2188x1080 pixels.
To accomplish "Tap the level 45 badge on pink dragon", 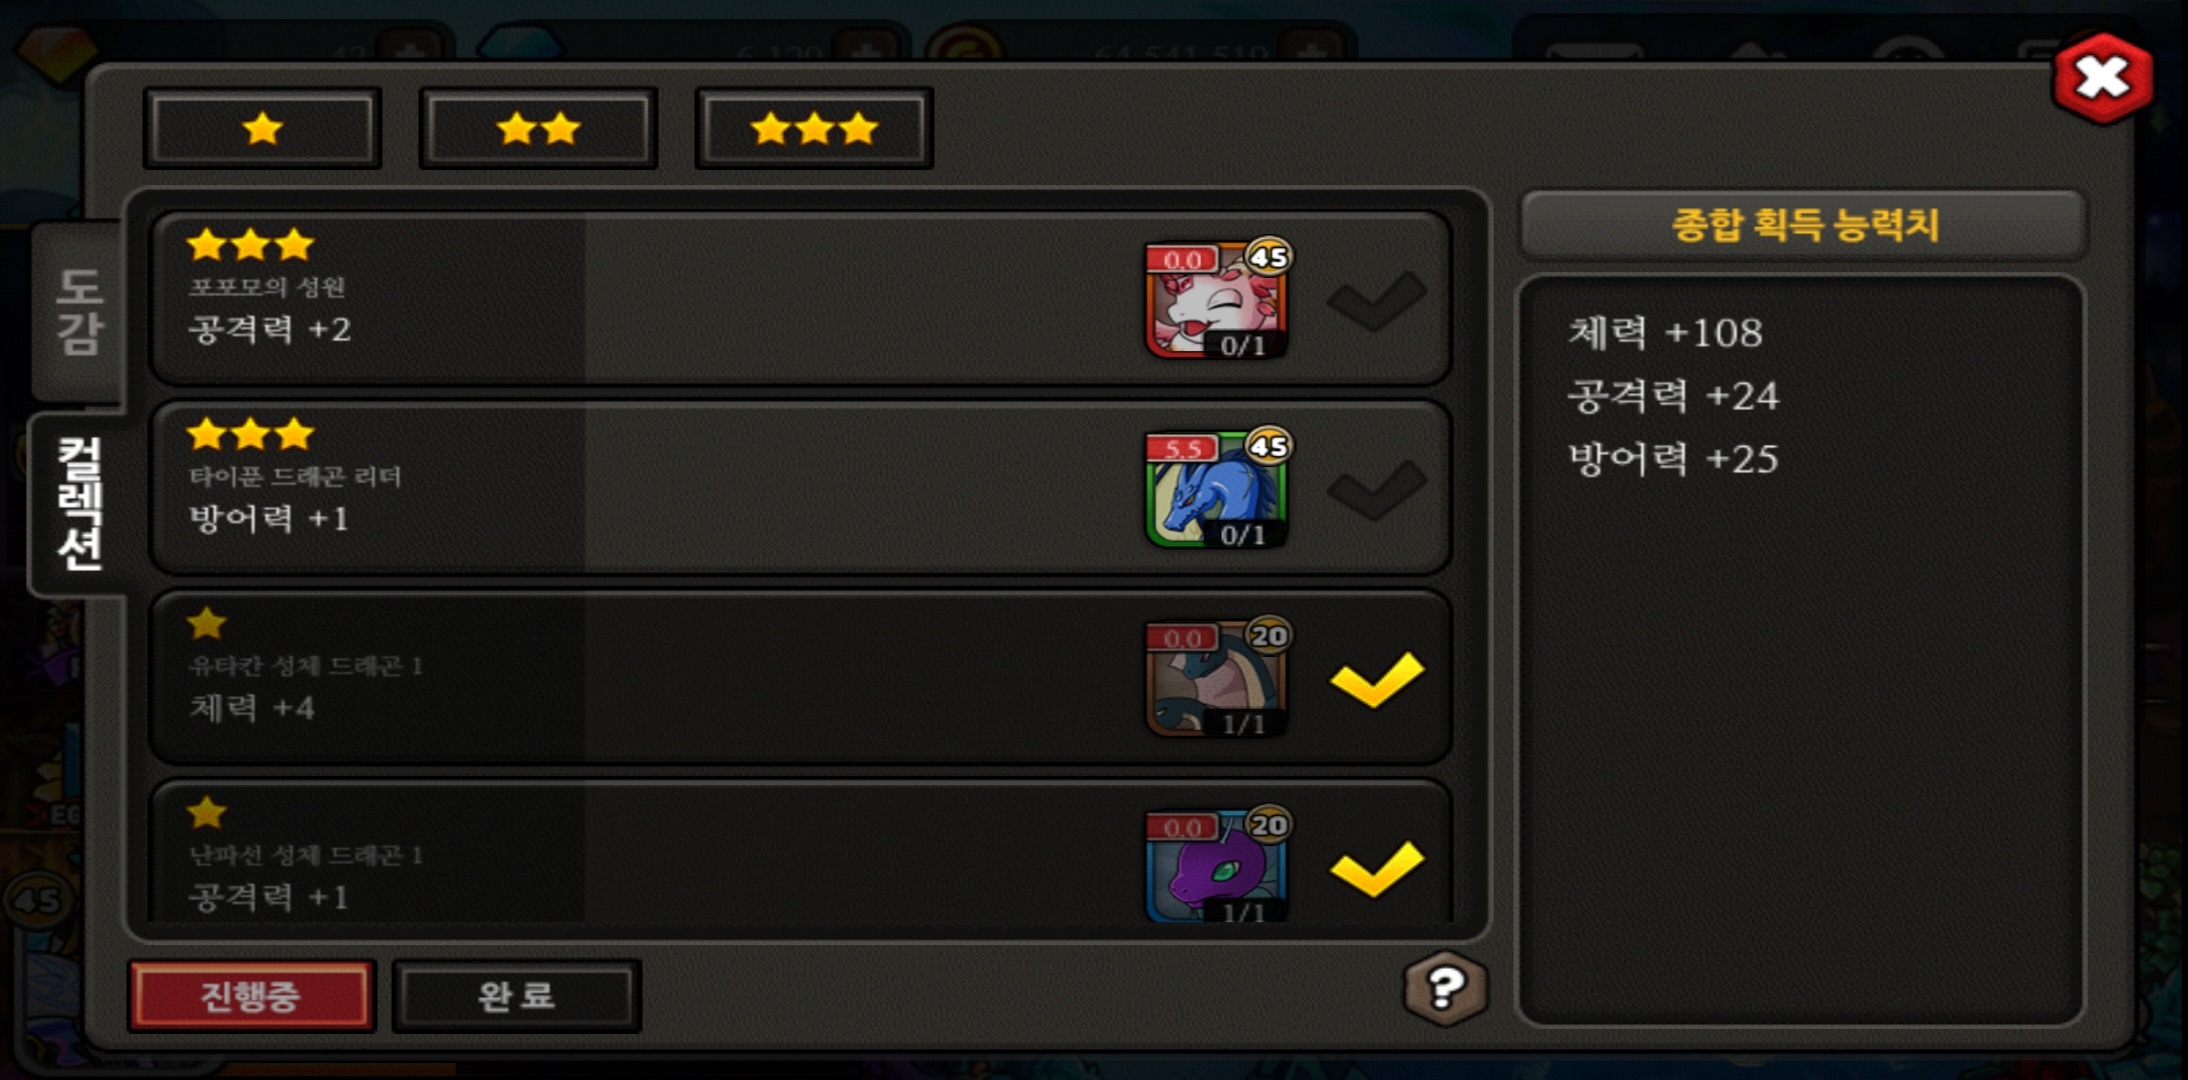I will pyautogui.click(x=1269, y=257).
